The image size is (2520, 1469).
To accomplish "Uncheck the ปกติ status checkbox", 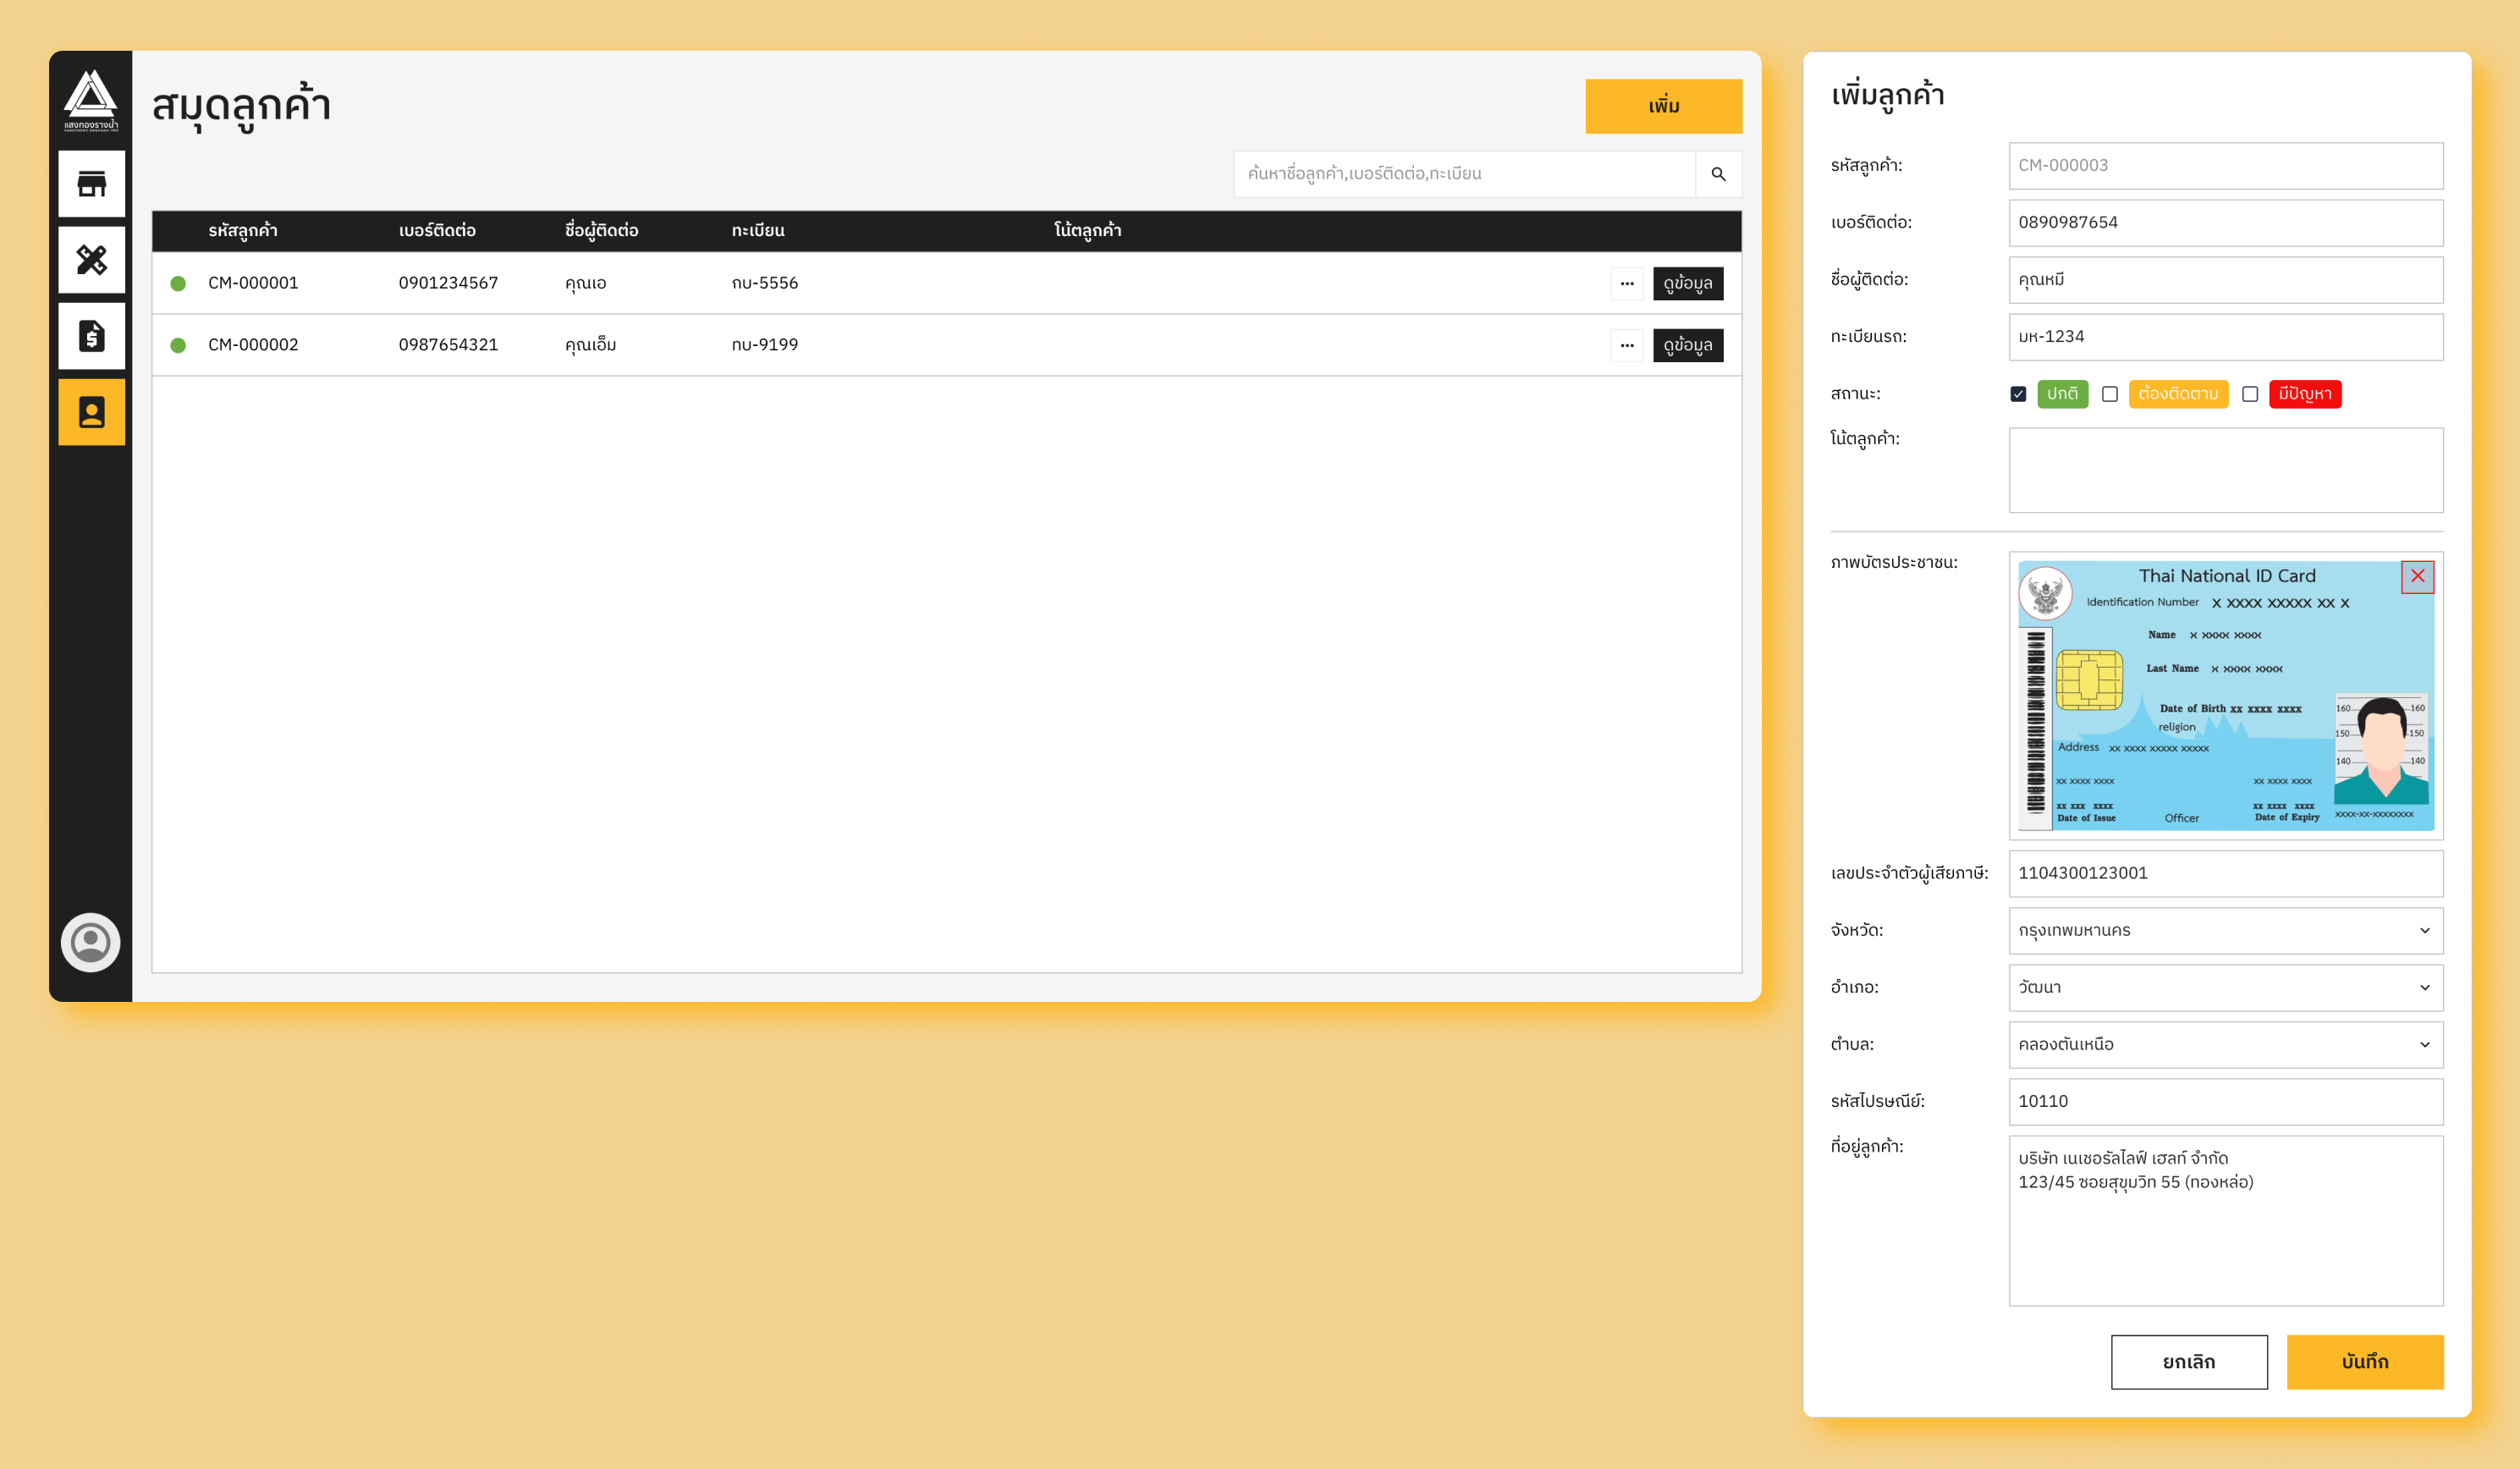I will 2019,394.
